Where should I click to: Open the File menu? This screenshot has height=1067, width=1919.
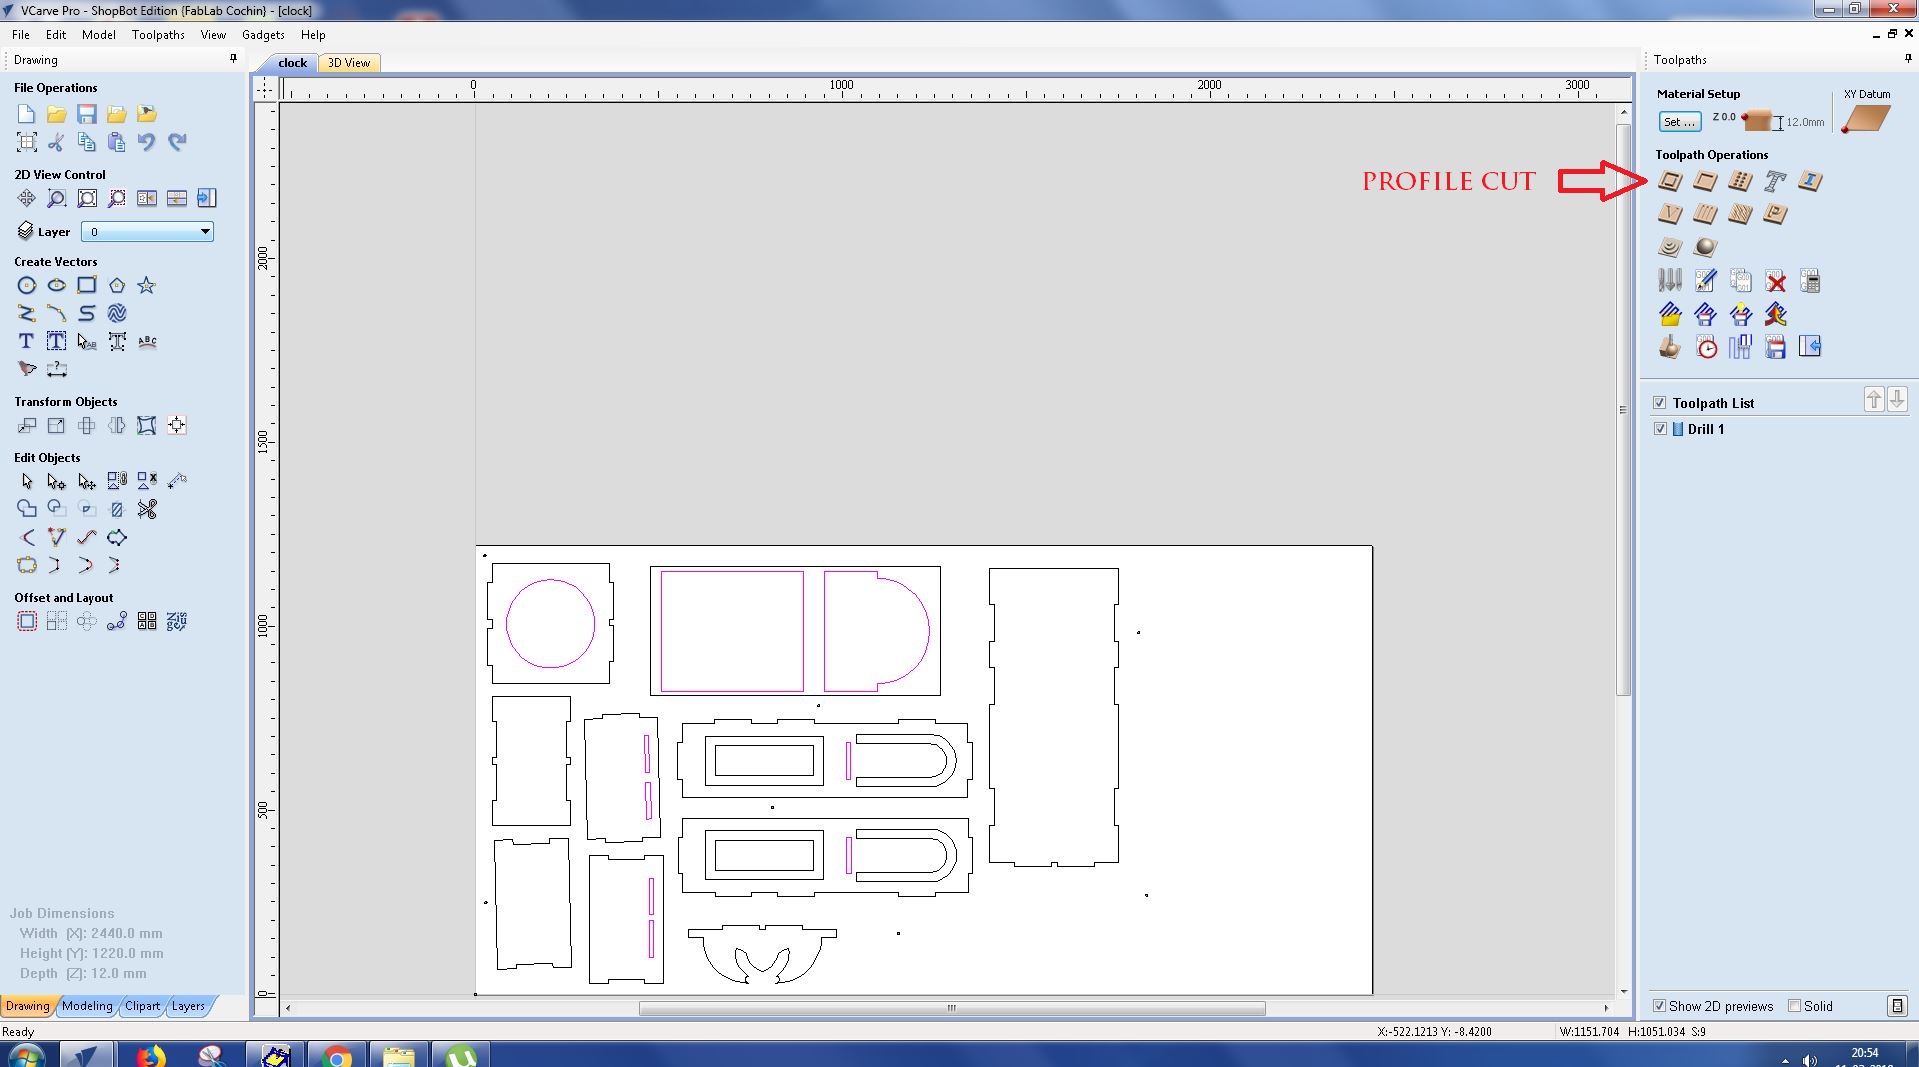point(20,35)
